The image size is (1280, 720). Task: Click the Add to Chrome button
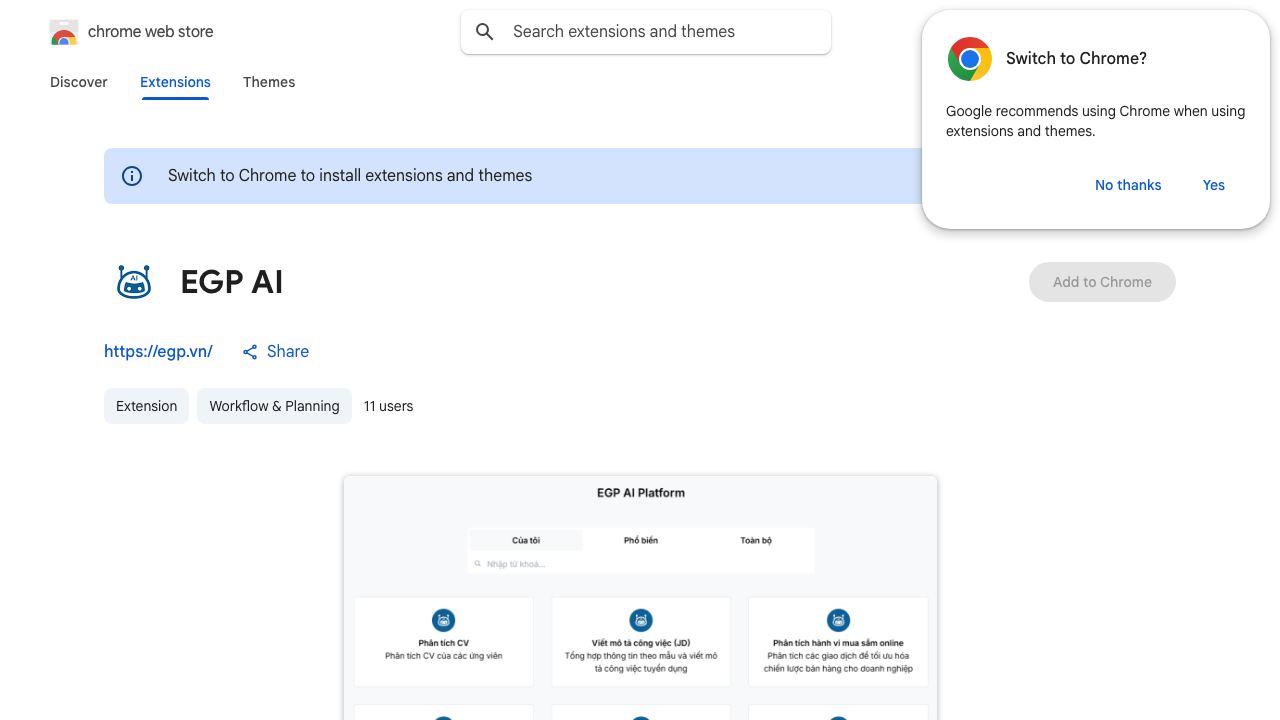[1102, 282]
